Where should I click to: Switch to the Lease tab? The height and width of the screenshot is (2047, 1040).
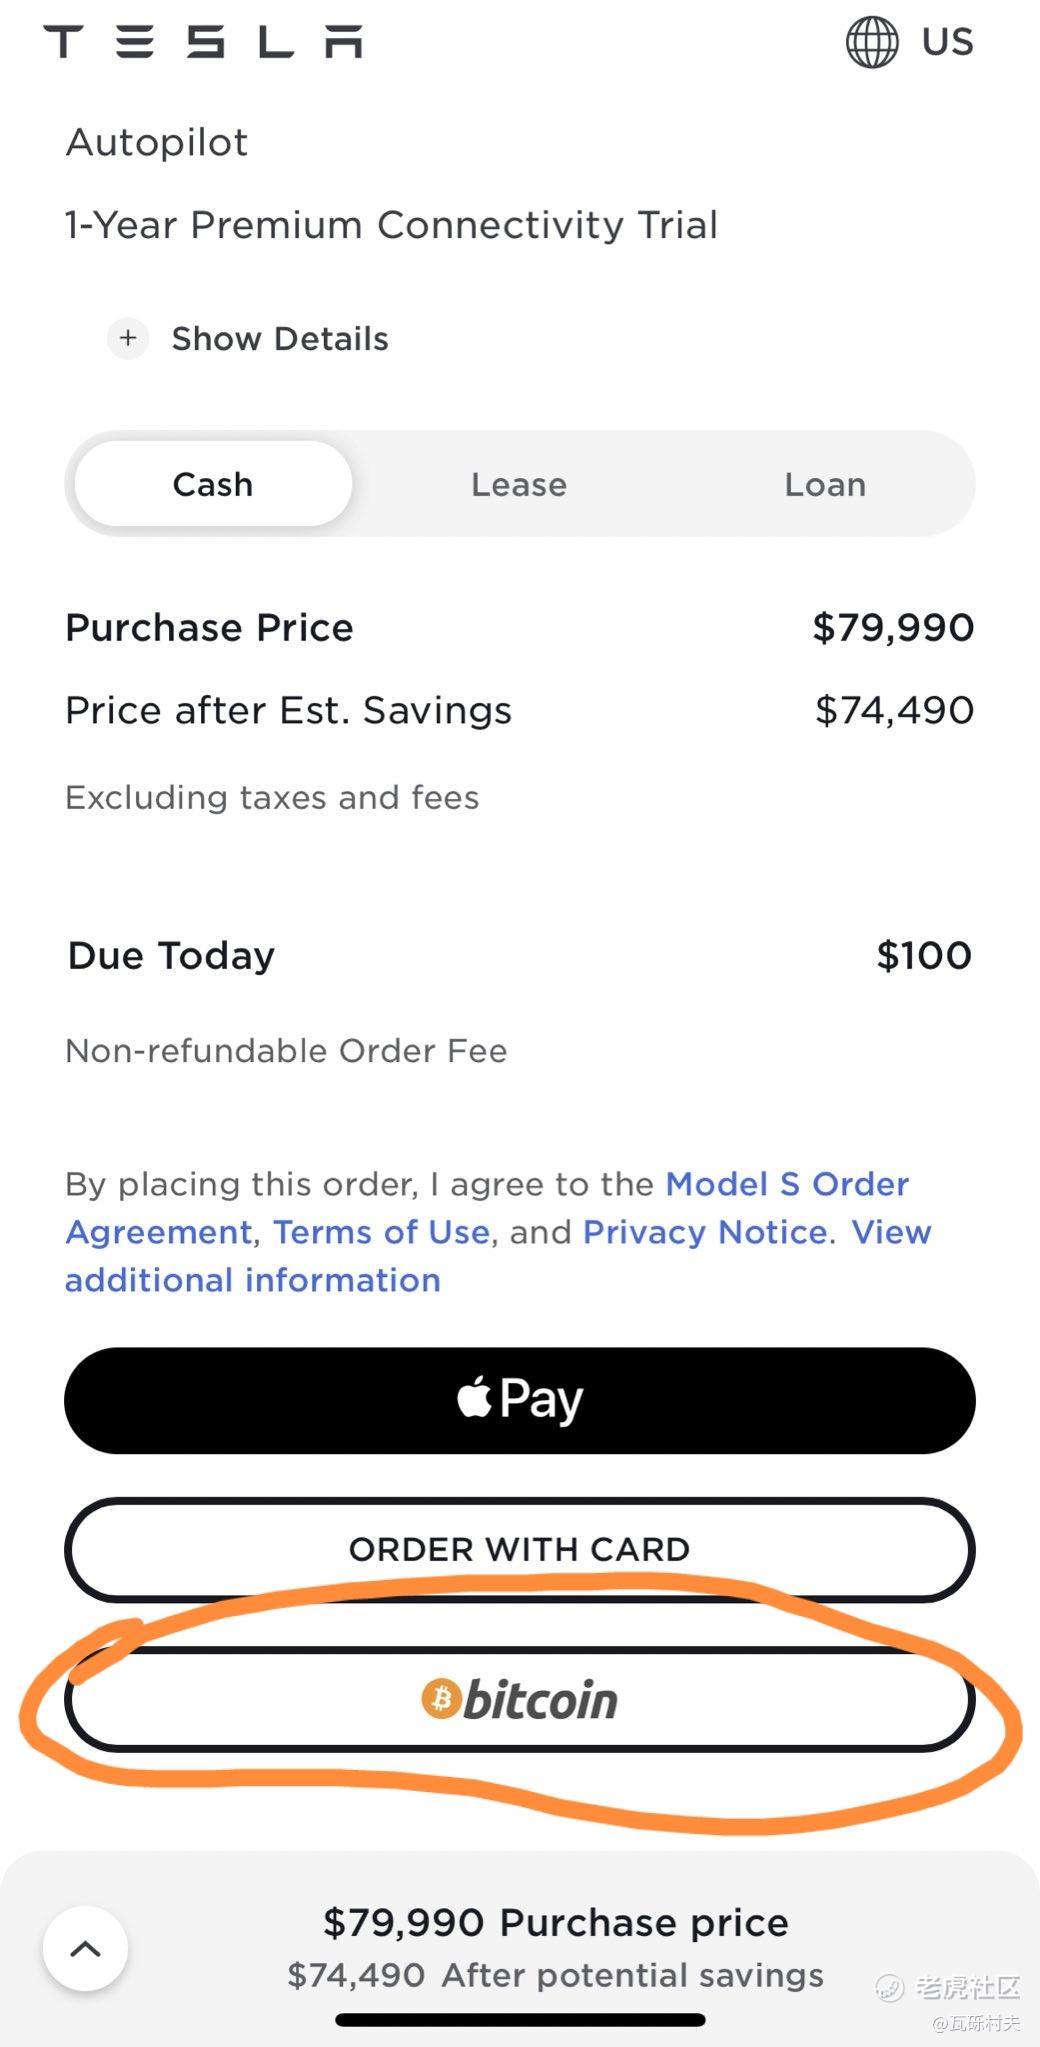pyautogui.click(x=519, y=484)
